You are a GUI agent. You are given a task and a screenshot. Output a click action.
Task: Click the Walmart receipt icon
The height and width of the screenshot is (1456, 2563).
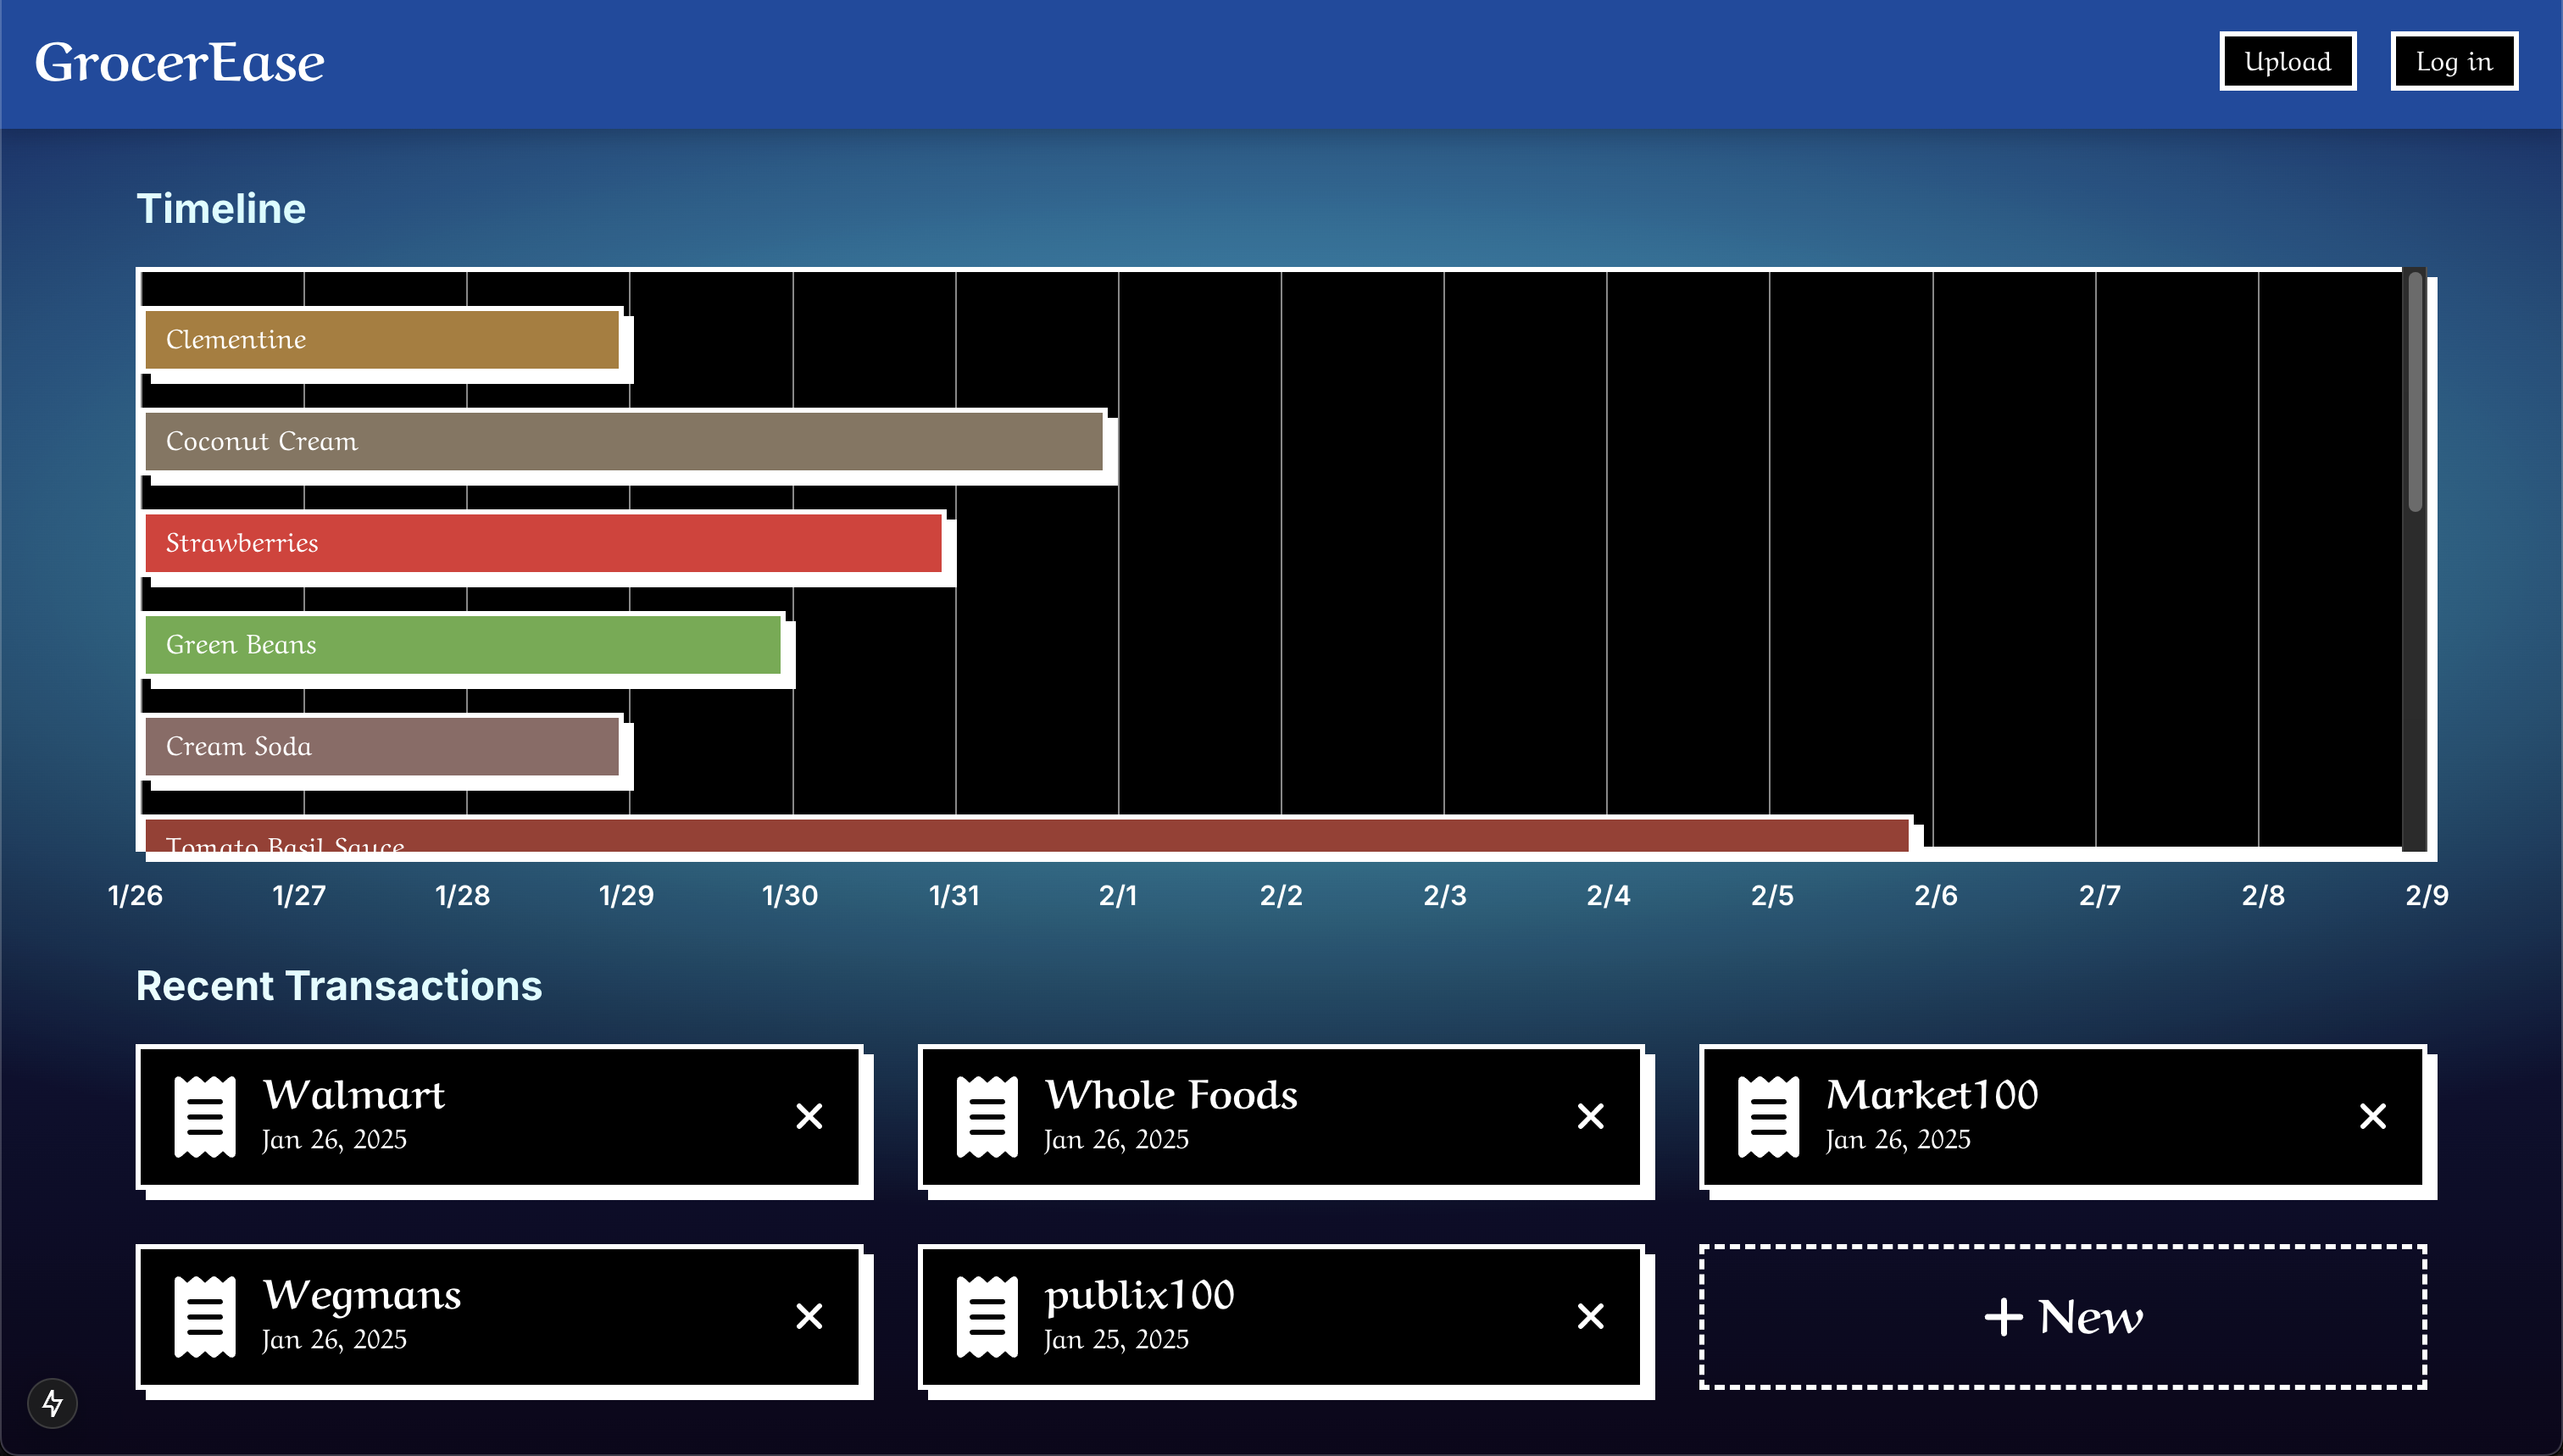click(205, 1116)
